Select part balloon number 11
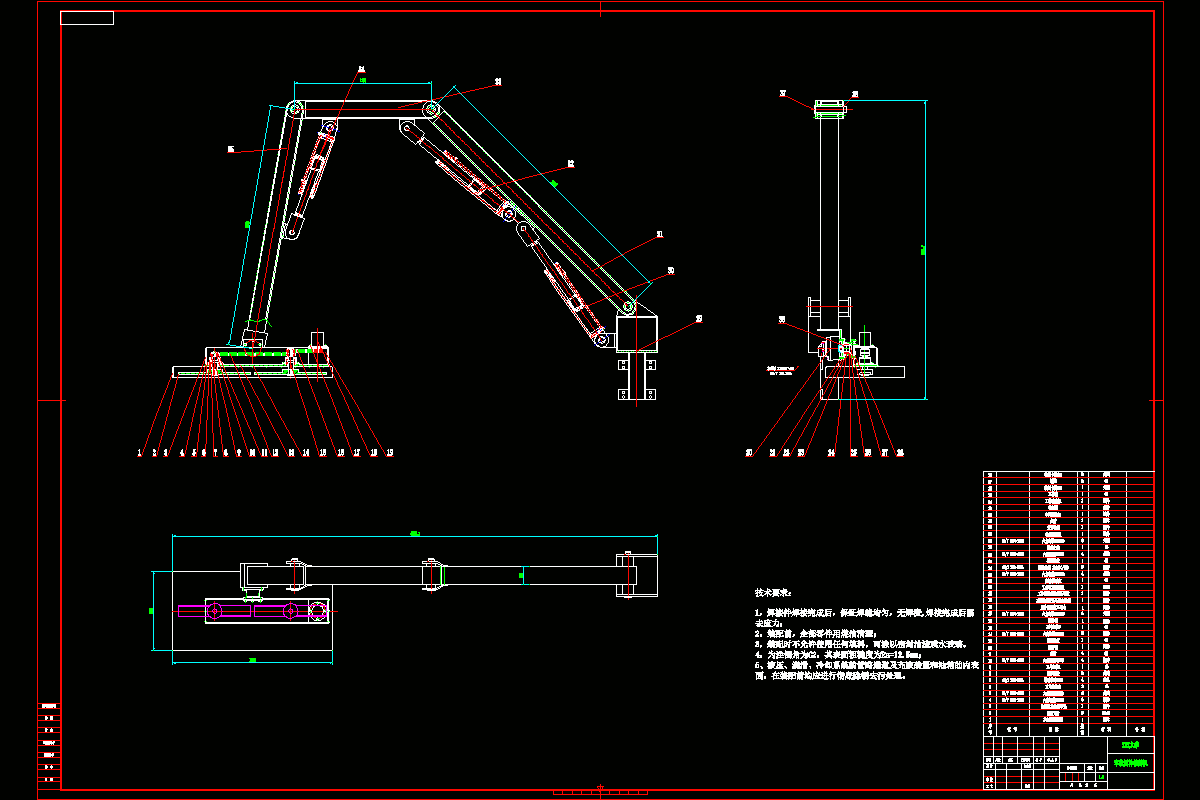The height and width of the screenshot is (800, 1200). click(x=264, y=453)
